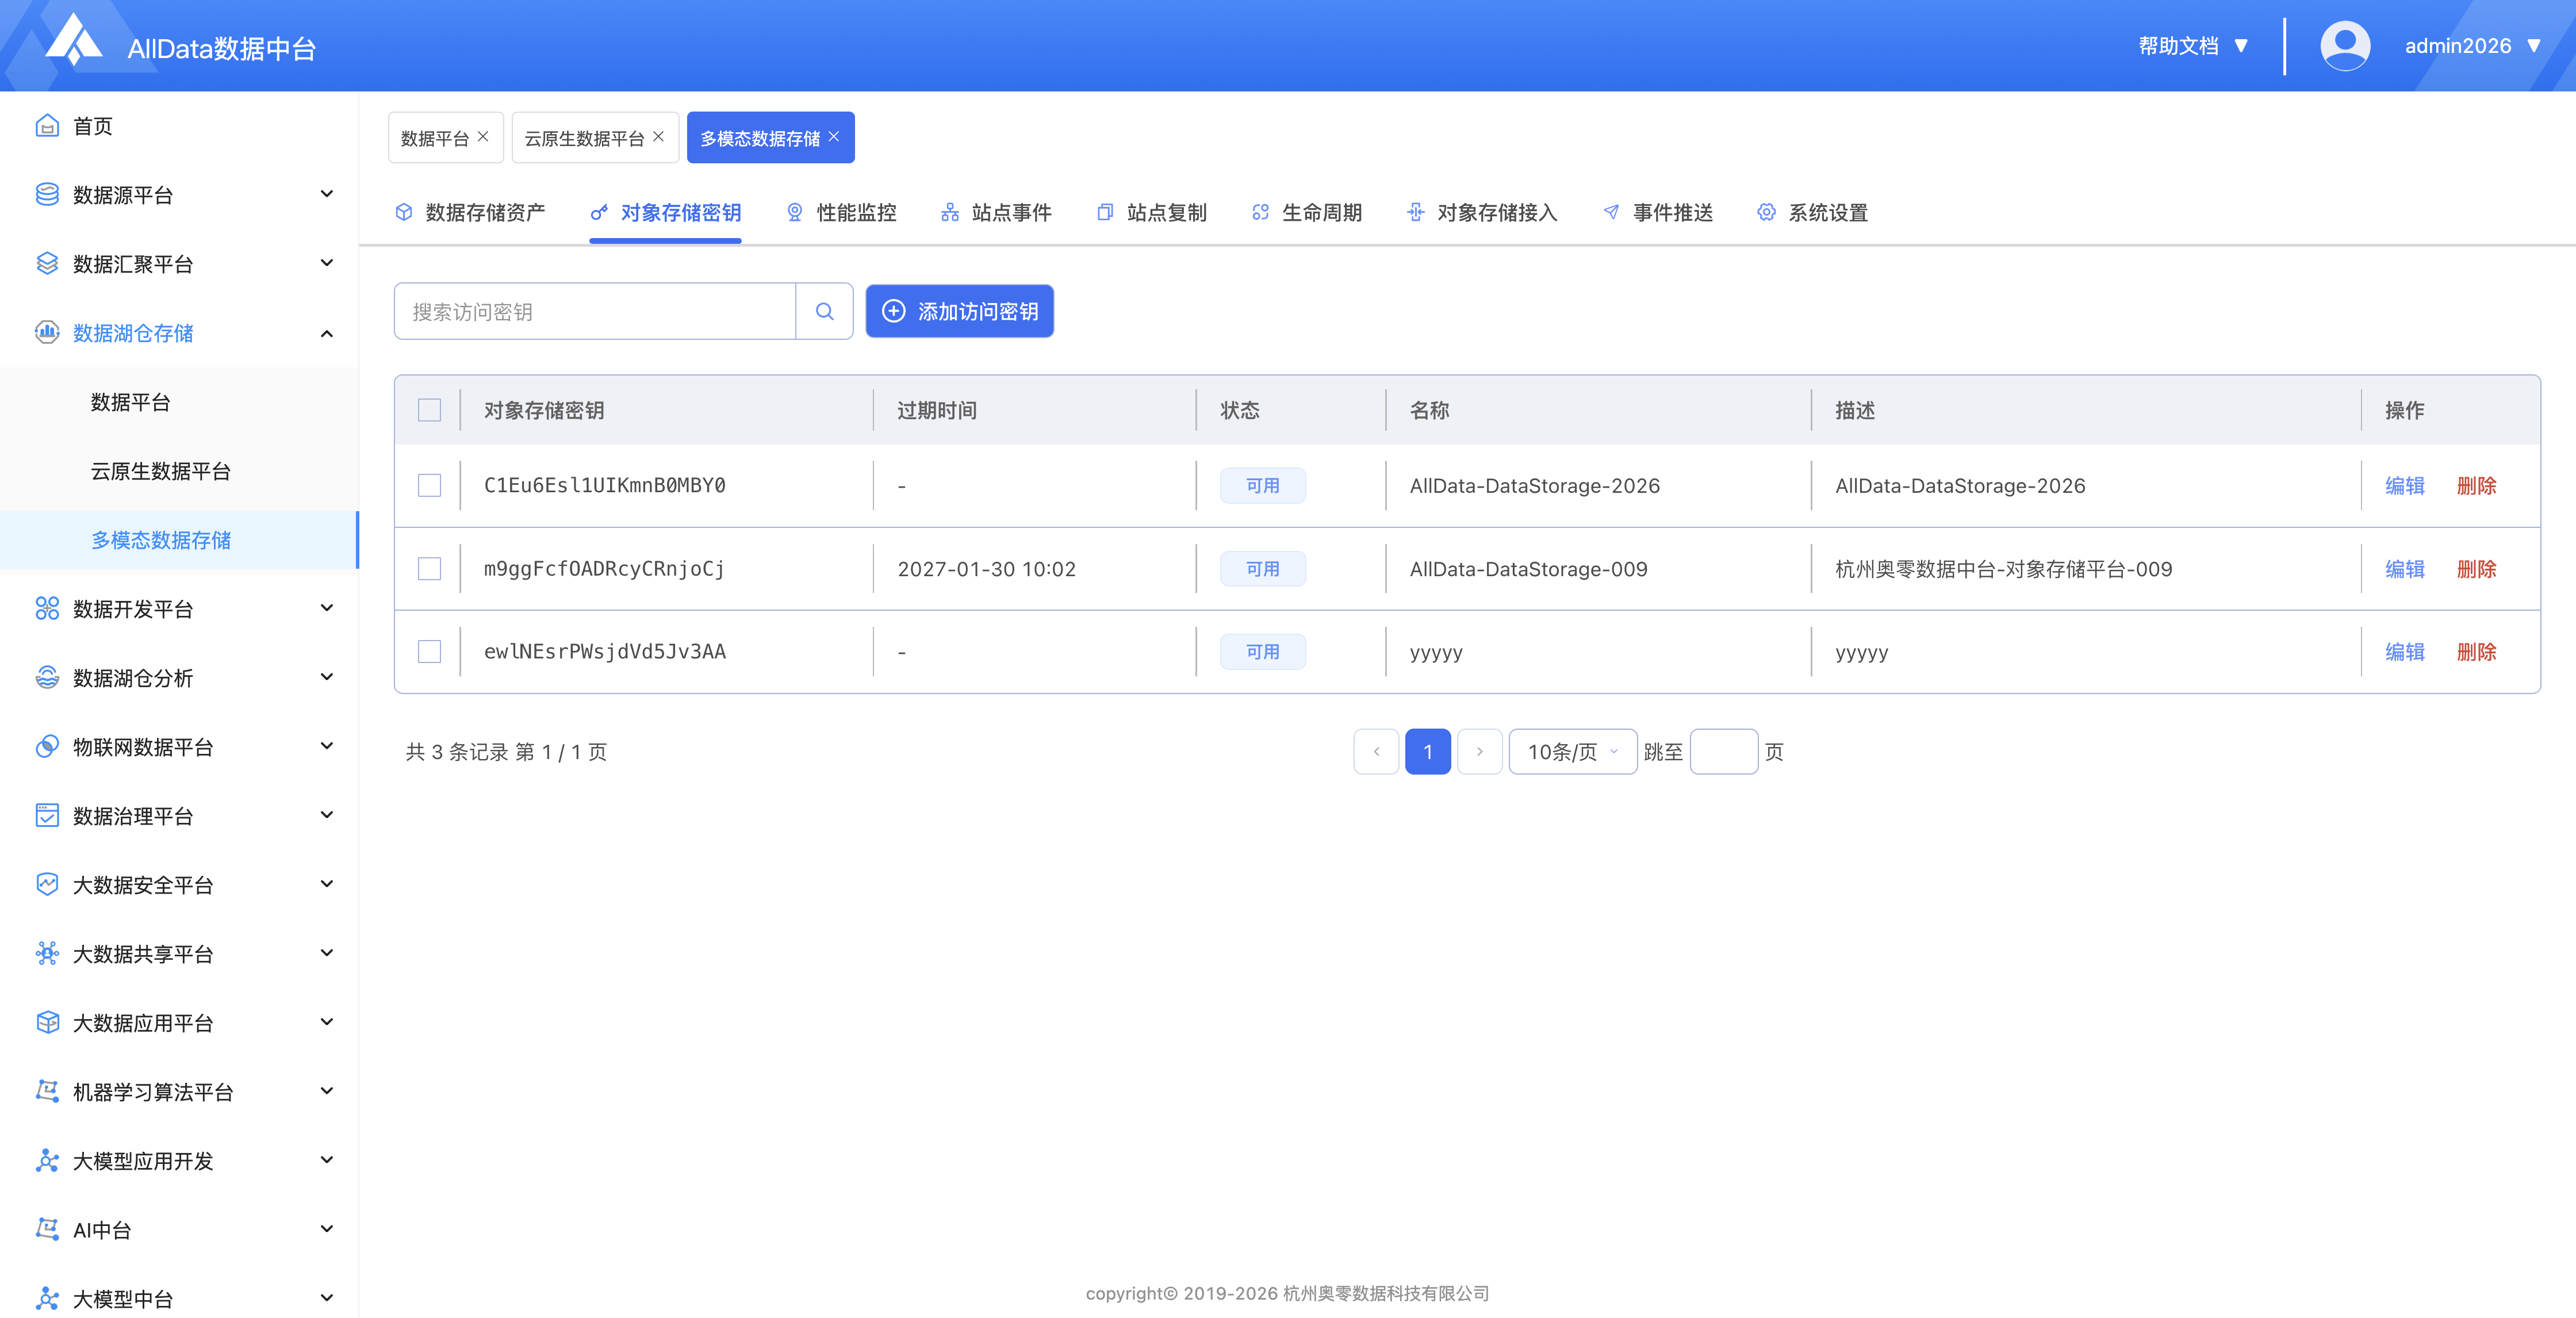Close the 云原生数据平台 tab
This screenshot has width=2576, height=1318.
(x=658, y=137)
